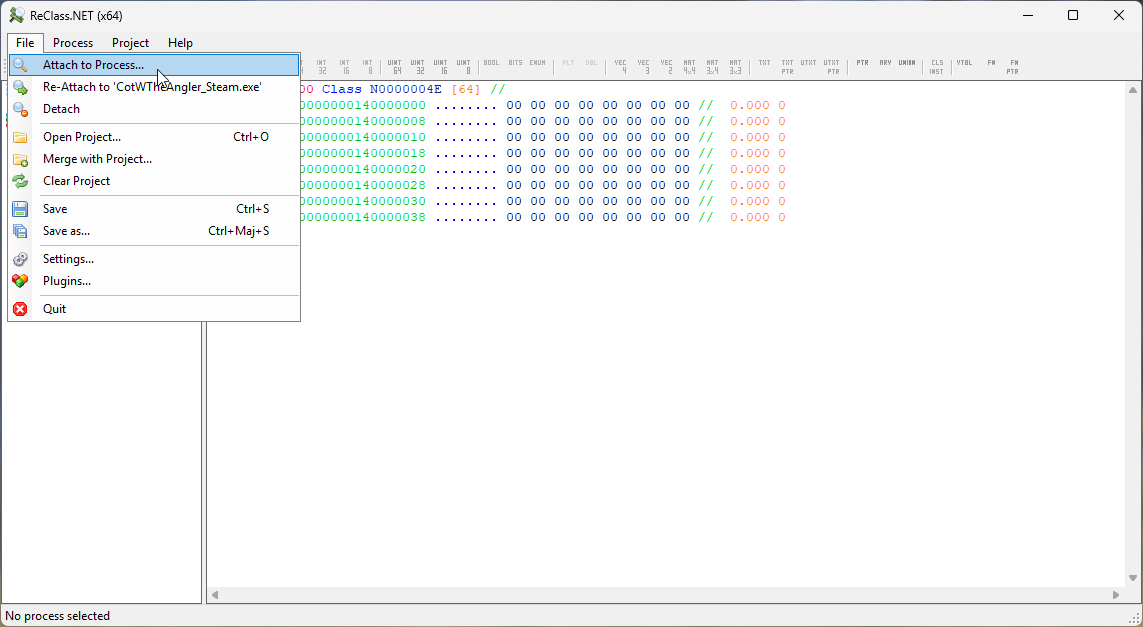Viewport: 1143px width, 627px height.
Task: Click the [64] class size value
Action: (x=466, y=90)
